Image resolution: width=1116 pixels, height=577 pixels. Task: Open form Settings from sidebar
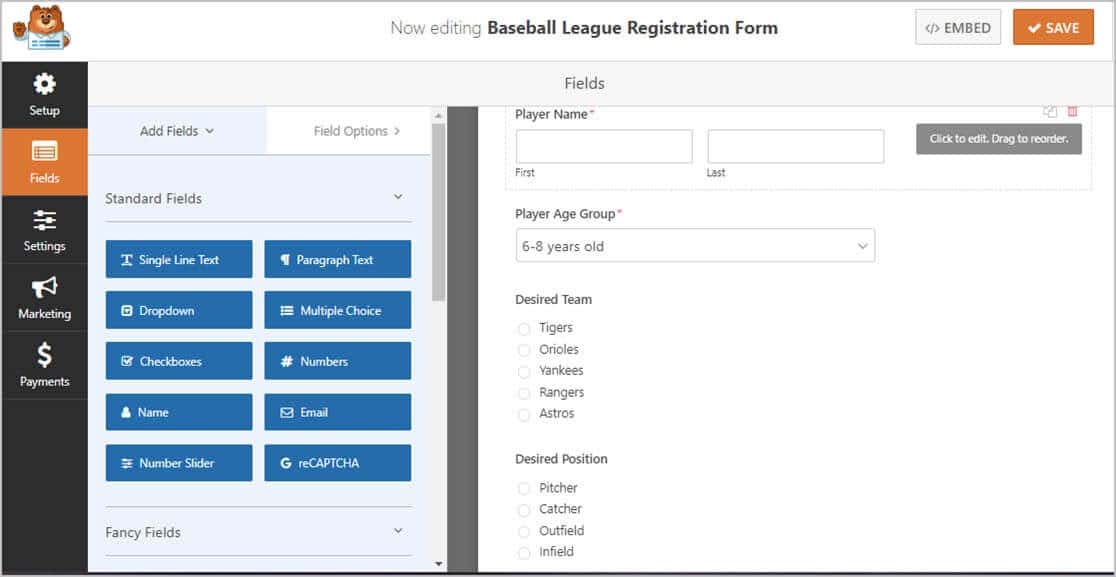tap(44, 230)
